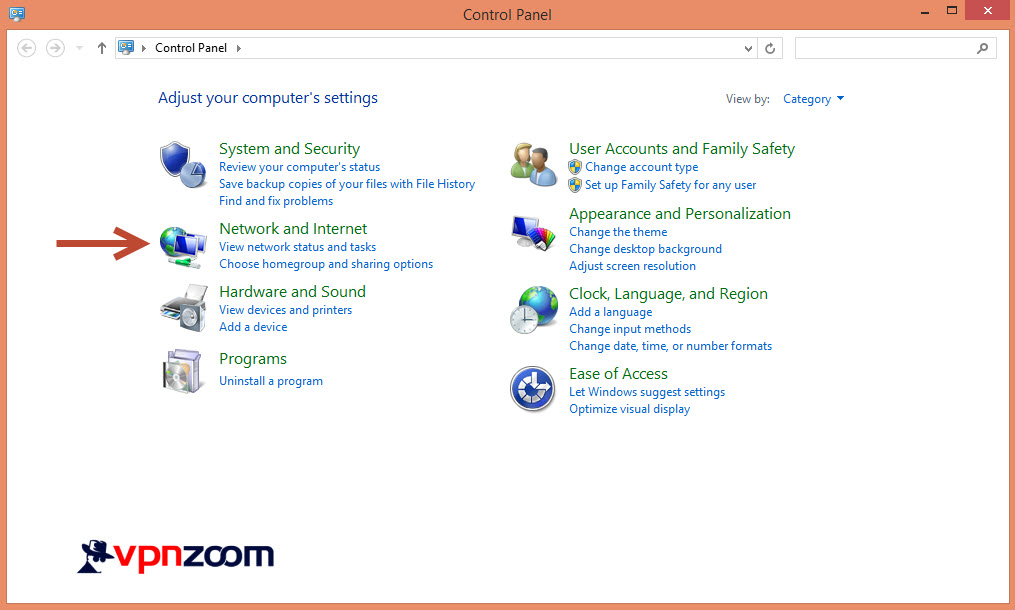The width and height of the screenshot is (1015, 610).
Task: Maximize the Control Panel window
Action: click(952, 10)
